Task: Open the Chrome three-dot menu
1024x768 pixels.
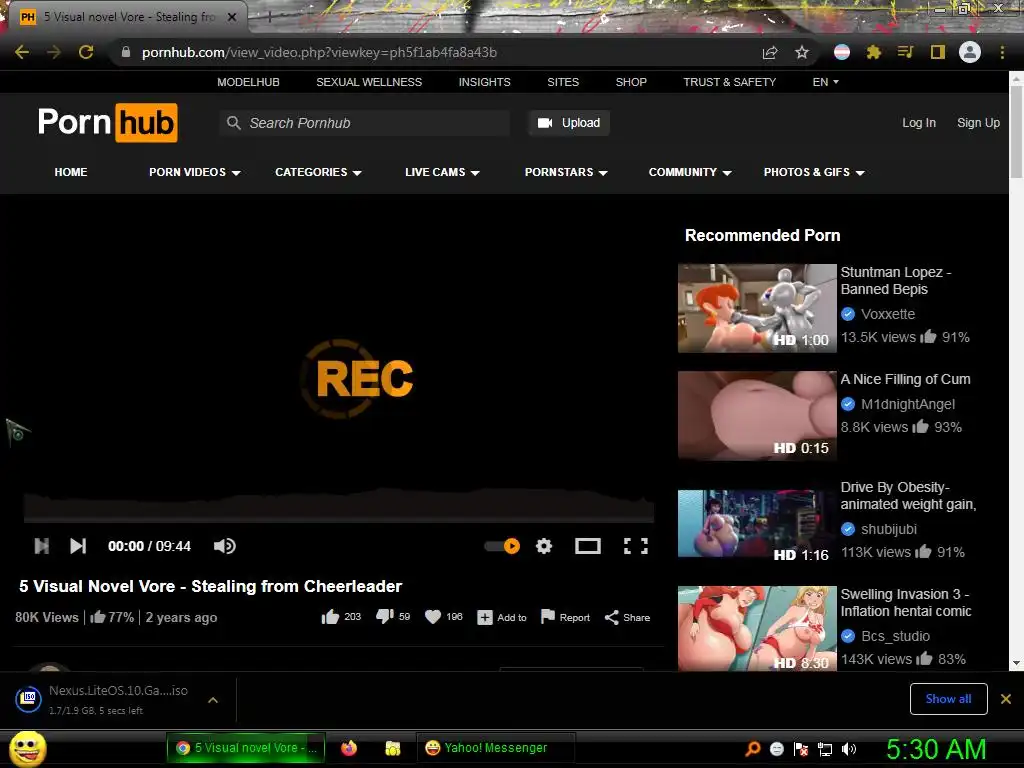Action: pos(1002,52)
